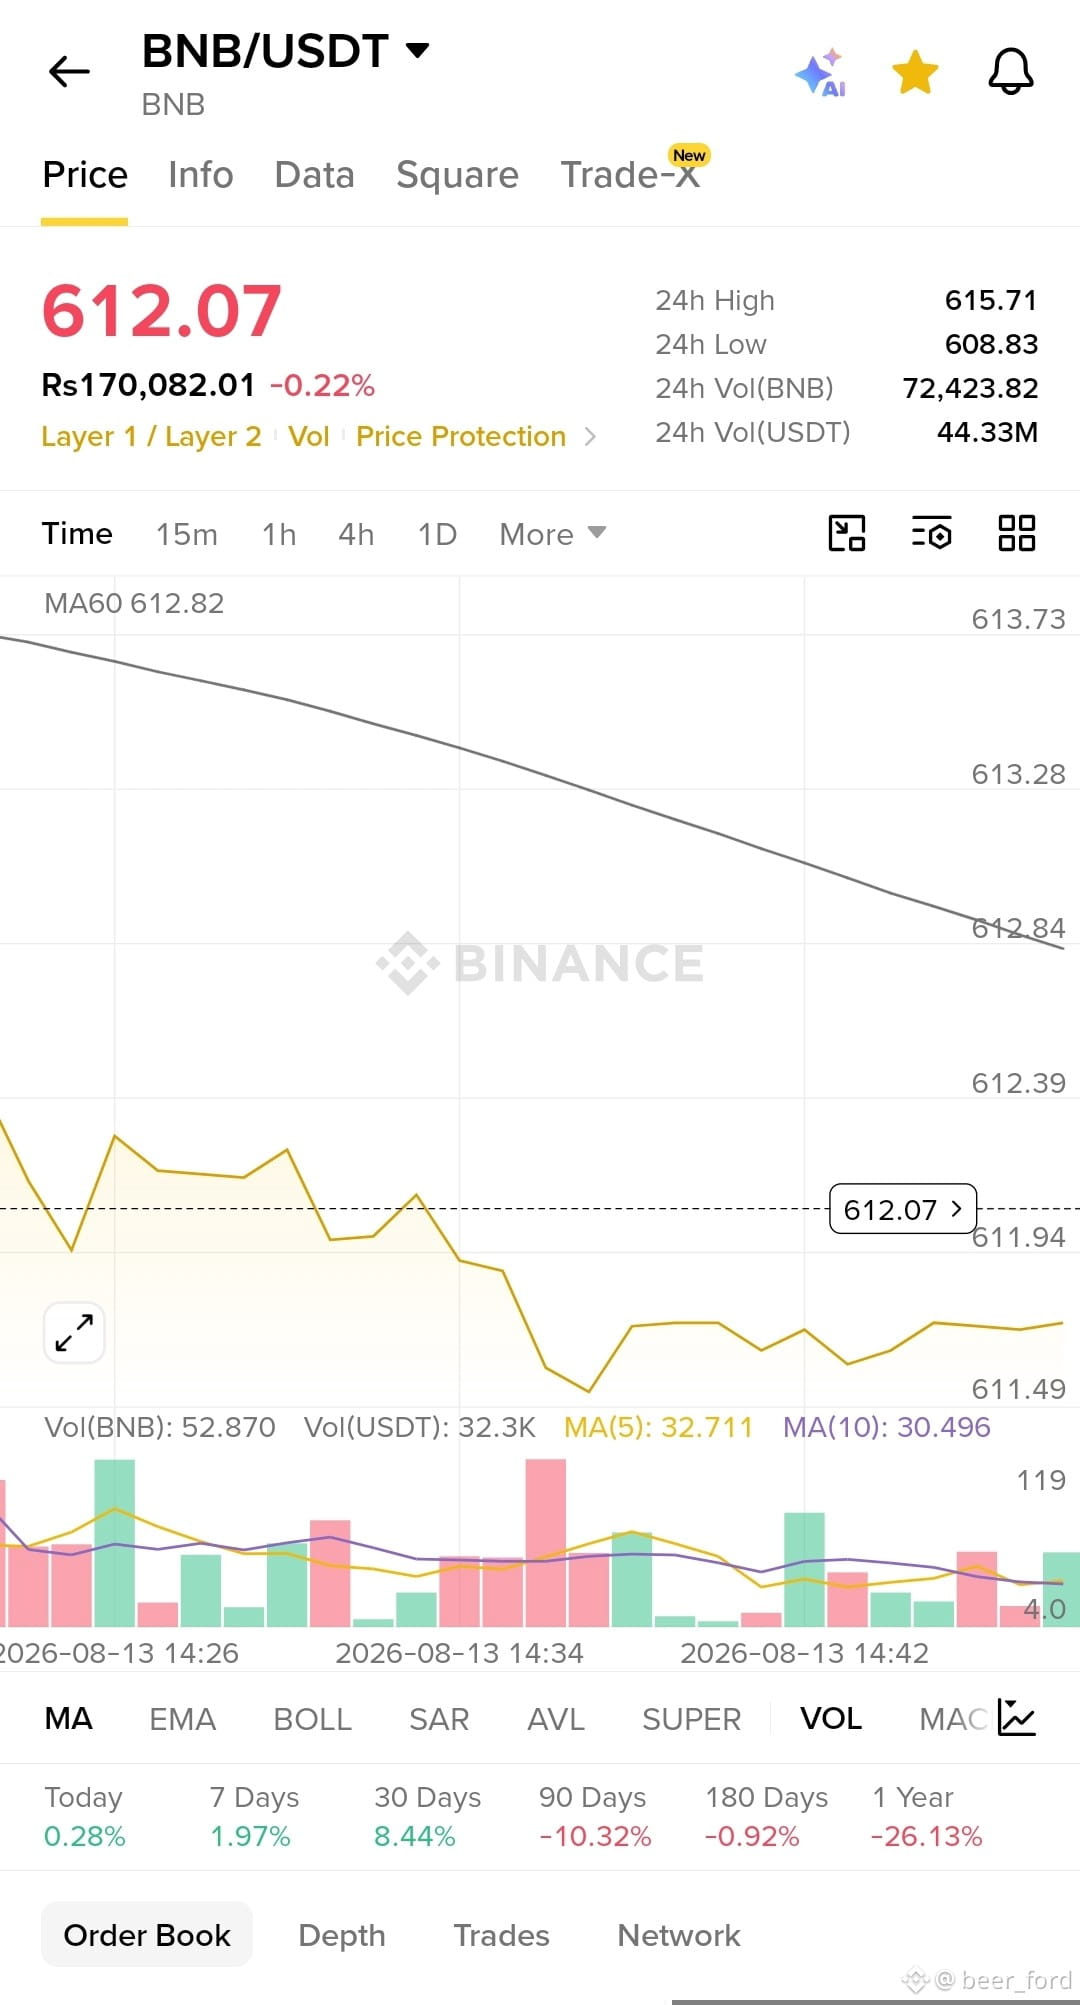Open the Depth view
This screenshot has height=2005, width=1080.
point(342,1935)
